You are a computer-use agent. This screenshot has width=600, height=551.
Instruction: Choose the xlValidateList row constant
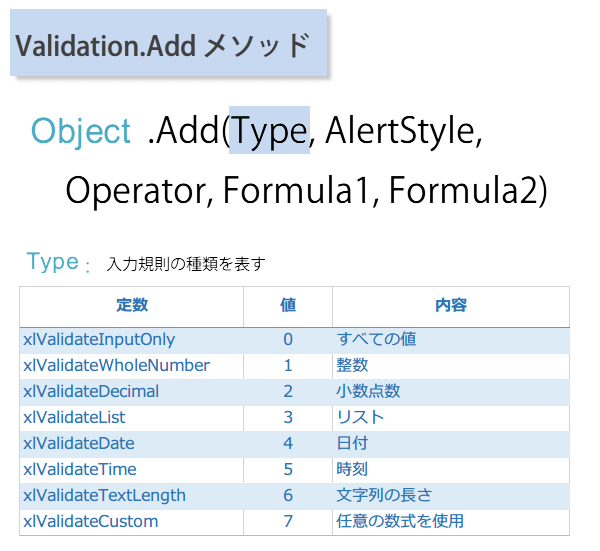[x=74, y=418]
